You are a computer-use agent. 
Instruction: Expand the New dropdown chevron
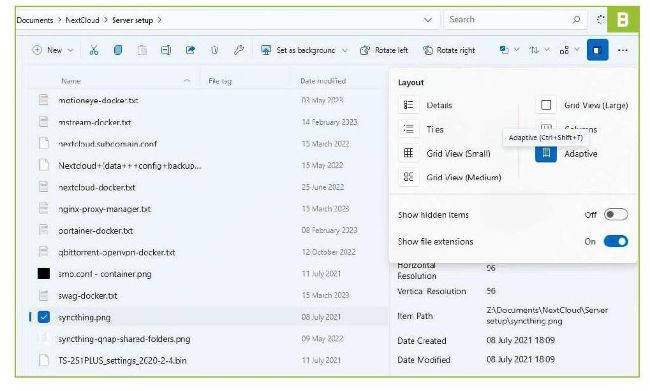point(70,51)
